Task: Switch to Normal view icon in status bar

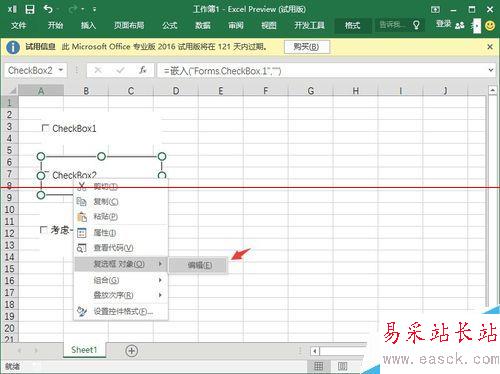Action: tap(319, 366)
